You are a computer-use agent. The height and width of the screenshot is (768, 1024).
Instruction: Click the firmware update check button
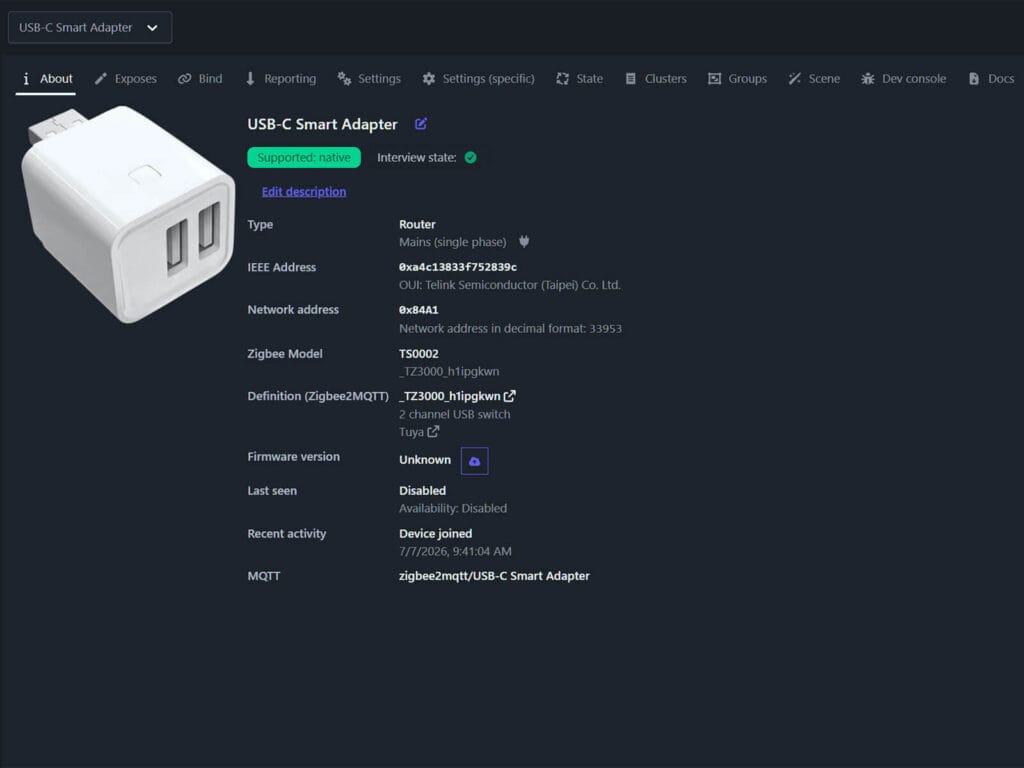pyautogui.click(x=475, y=461)
